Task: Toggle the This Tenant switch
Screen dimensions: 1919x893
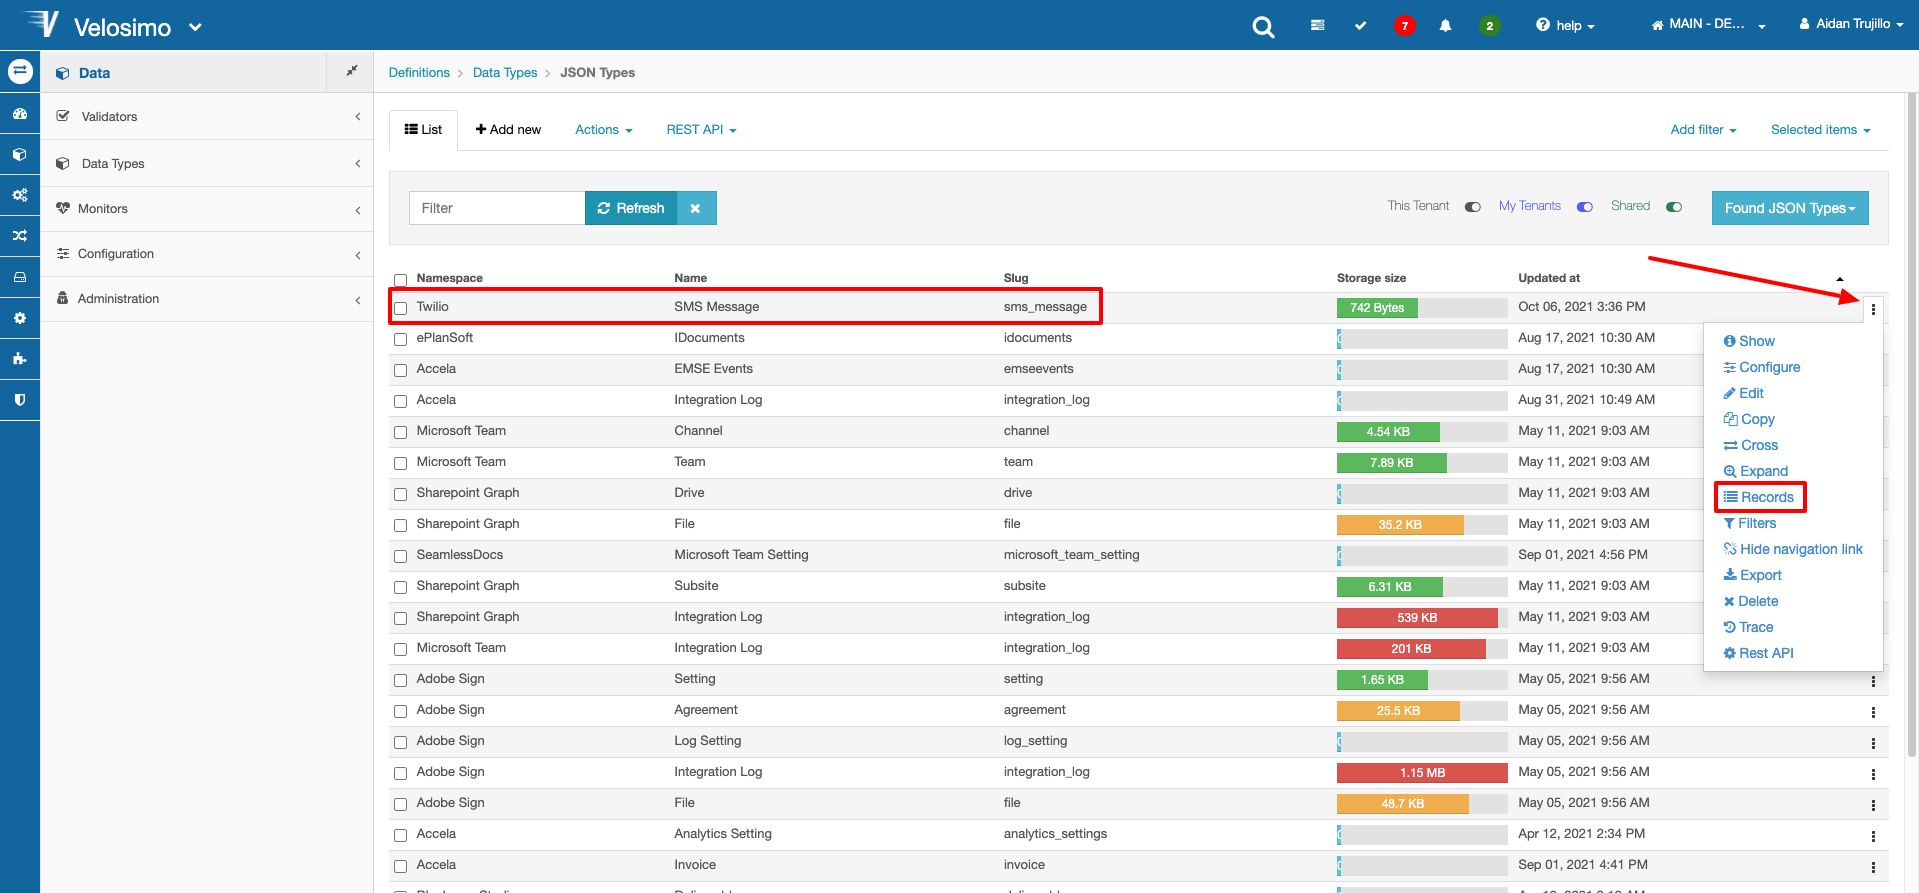Action: click(x=1472, y=207)
